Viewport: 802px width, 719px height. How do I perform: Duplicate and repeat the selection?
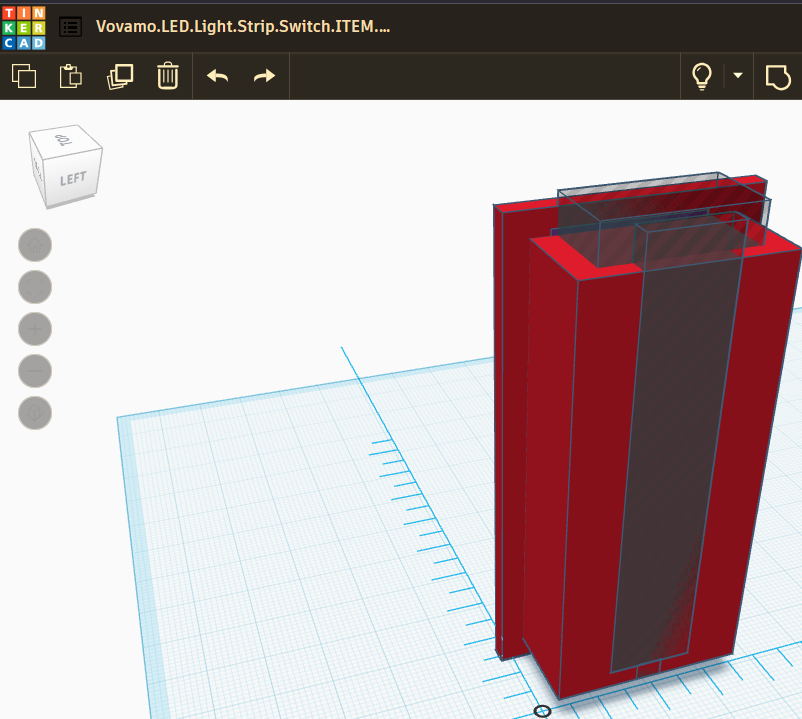pyautogui.click(x=120, y=76)
